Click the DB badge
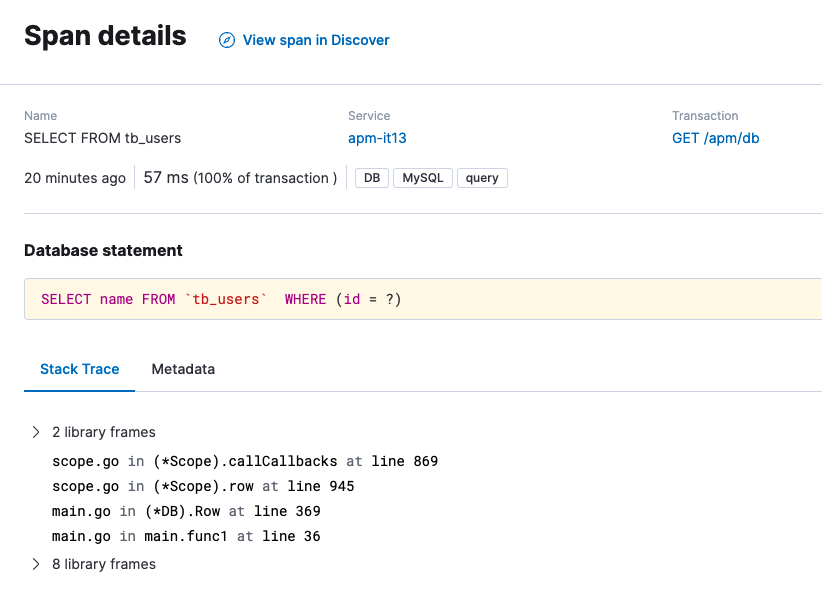The image size is (822, 604). [372, 178]
